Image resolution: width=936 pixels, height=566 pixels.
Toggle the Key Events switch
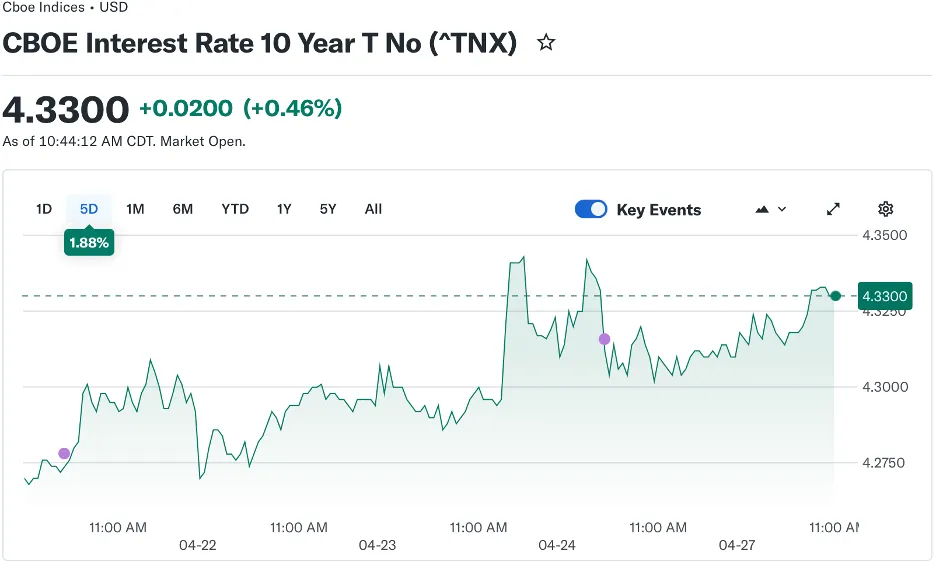click(x=591, y=209)
